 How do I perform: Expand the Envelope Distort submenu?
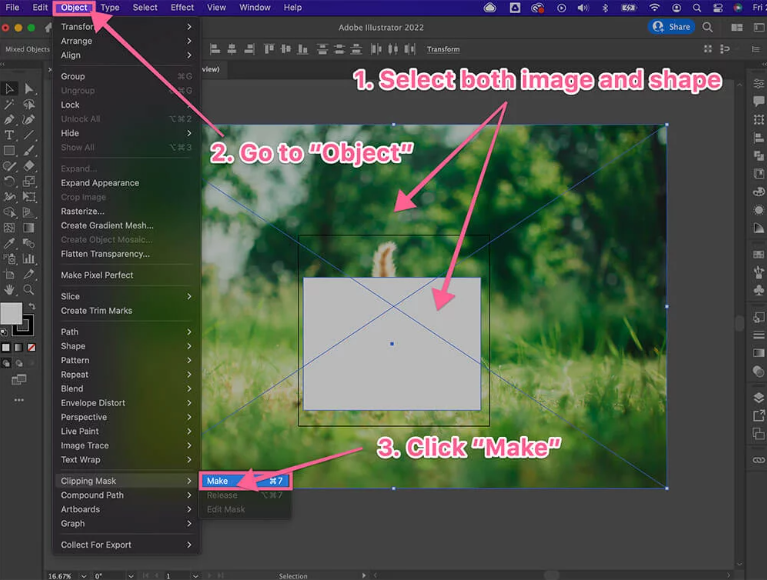click(x=126, y=402)
